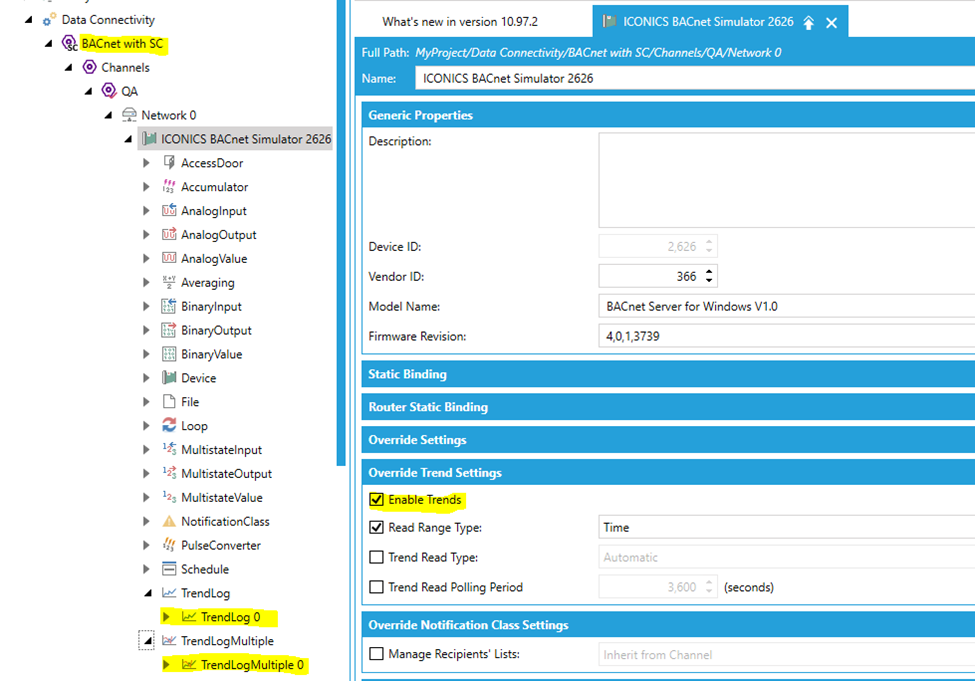Check Manage Recipients' Lists option
Viewport: 975px width, 681px height.
click(x=376, y=655)
